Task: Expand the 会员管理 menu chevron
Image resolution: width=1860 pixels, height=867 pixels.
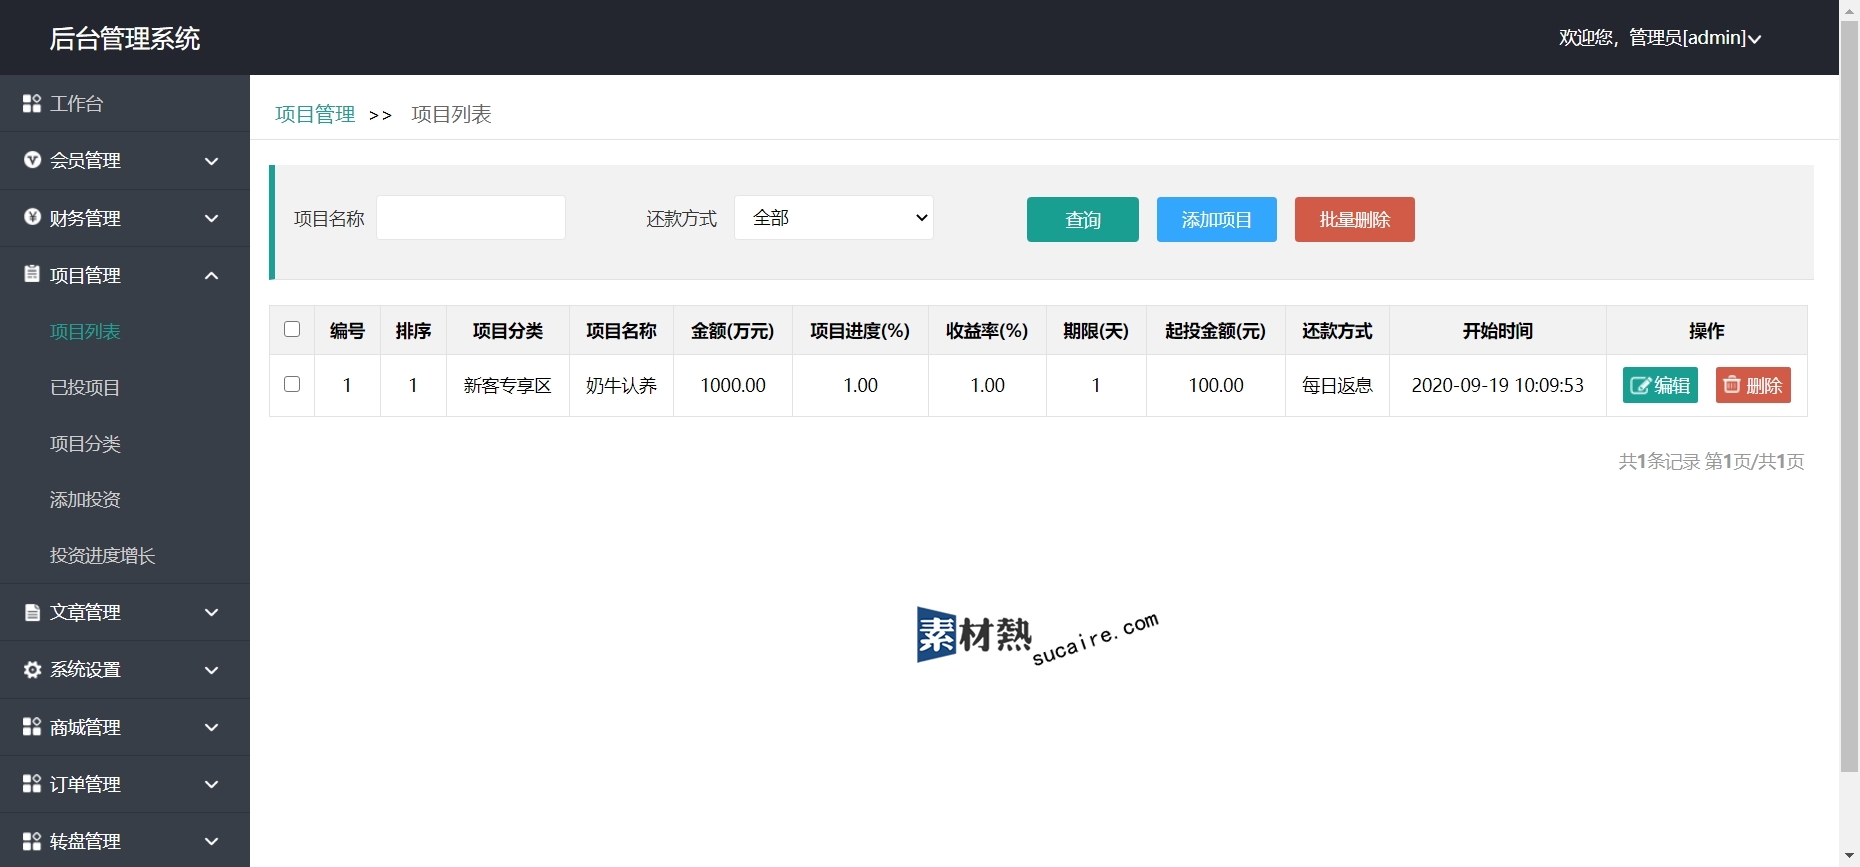Action: [x=211, y=161]
